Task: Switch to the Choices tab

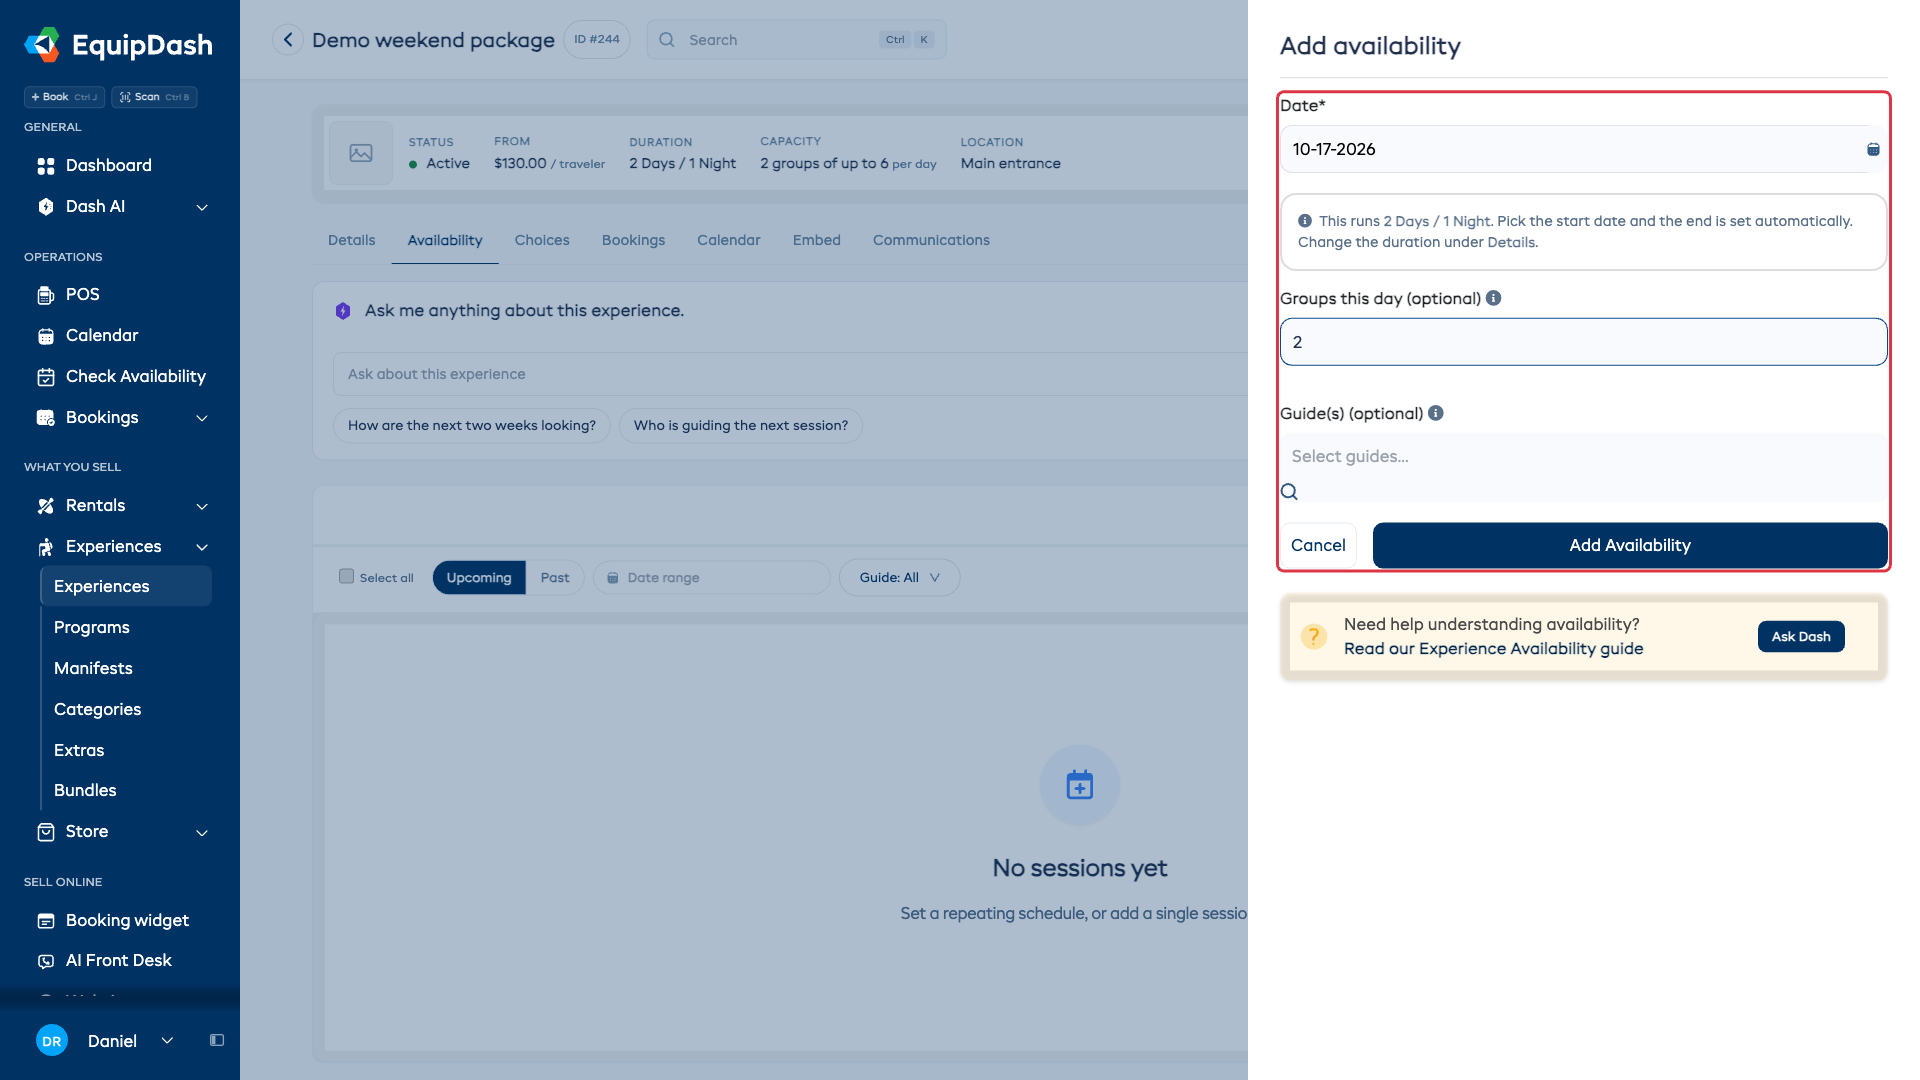Action: (542, 240)
